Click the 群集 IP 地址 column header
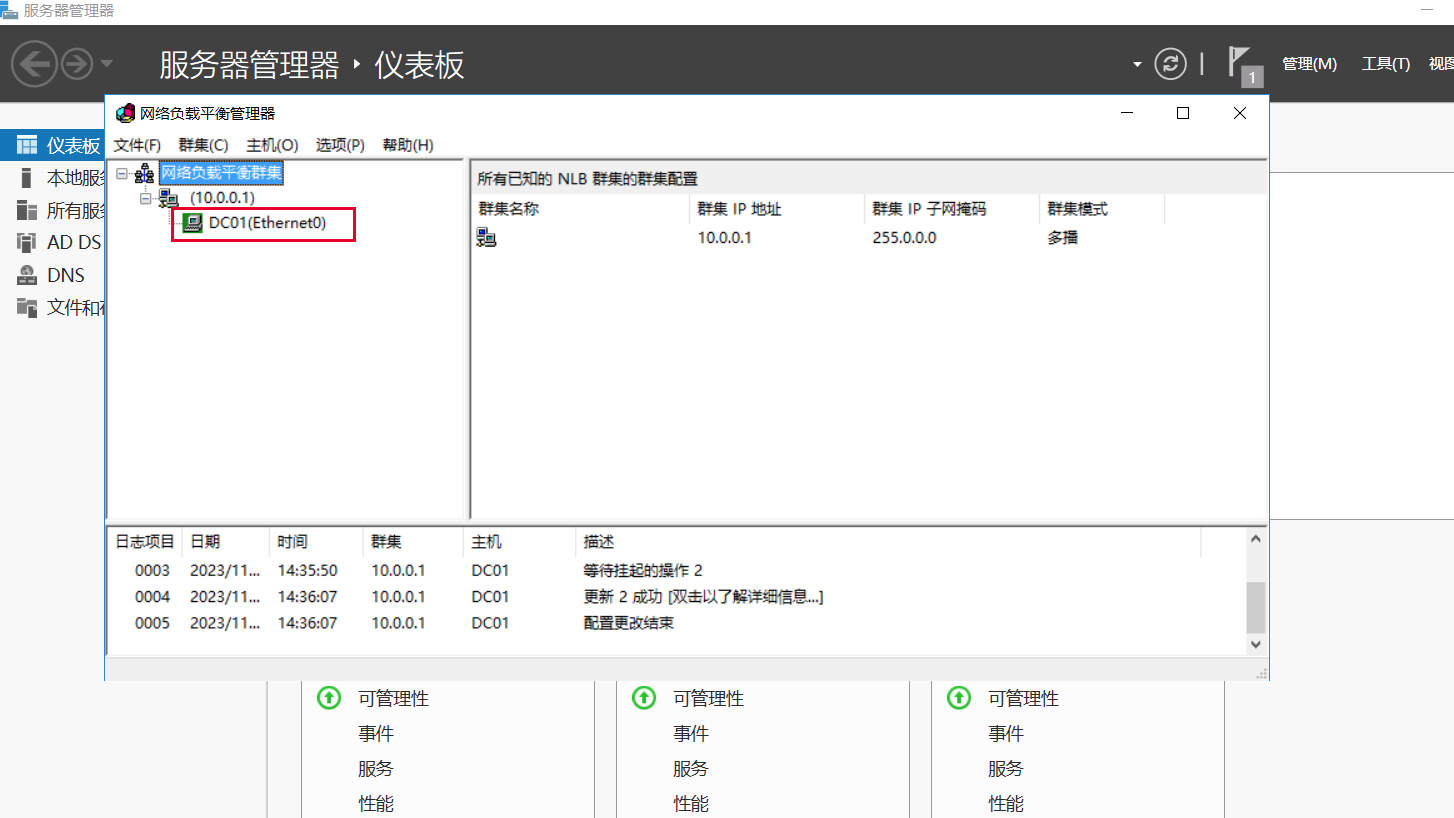Image resolution: width=1454 pixels, height=818 pixels. click(x=739, y=209)
